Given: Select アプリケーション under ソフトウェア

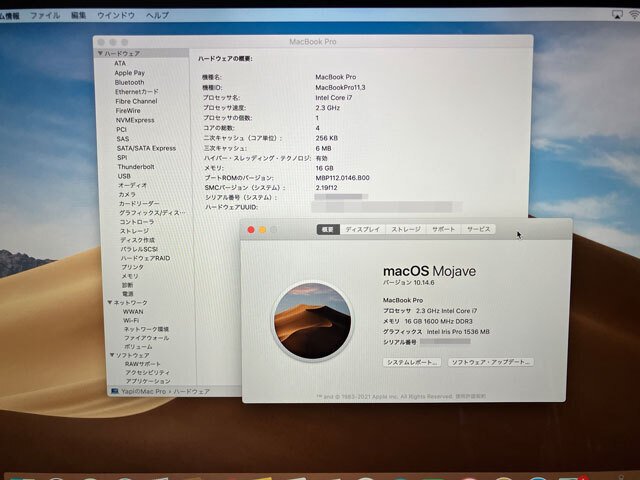Looking at the screenshot, I should point(148,381).
